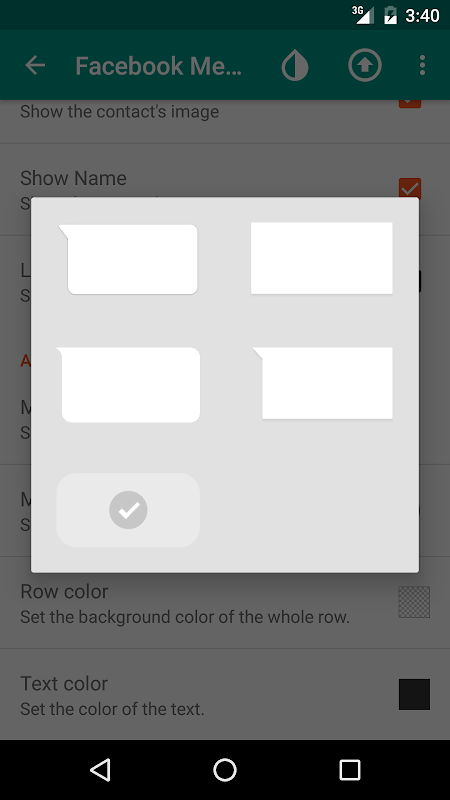Tap the circular upload arrow icon
Screen dimensions: 450x800
coord(365,65)
